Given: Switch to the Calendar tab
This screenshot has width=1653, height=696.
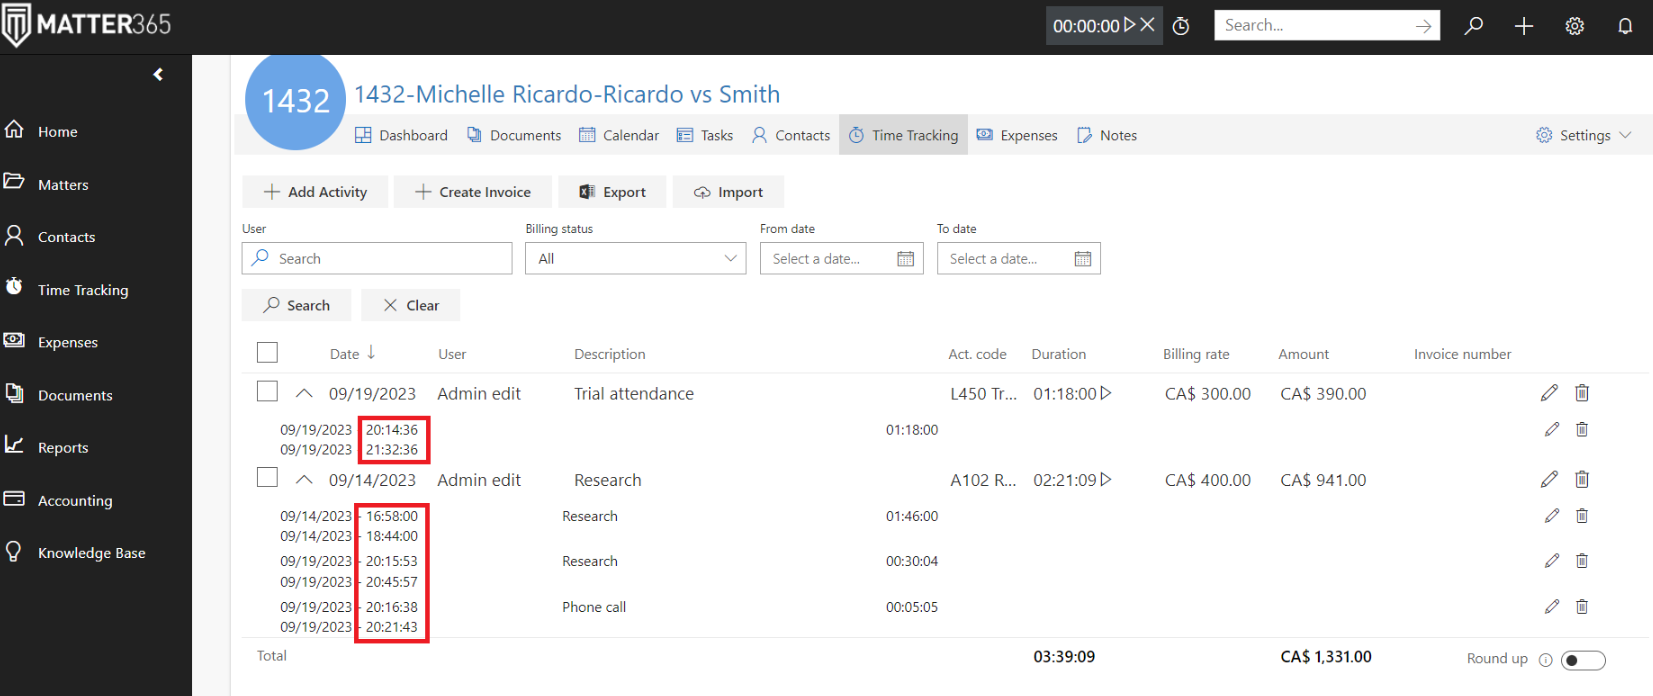Looking at the screenshot, I should pos(619,135).
